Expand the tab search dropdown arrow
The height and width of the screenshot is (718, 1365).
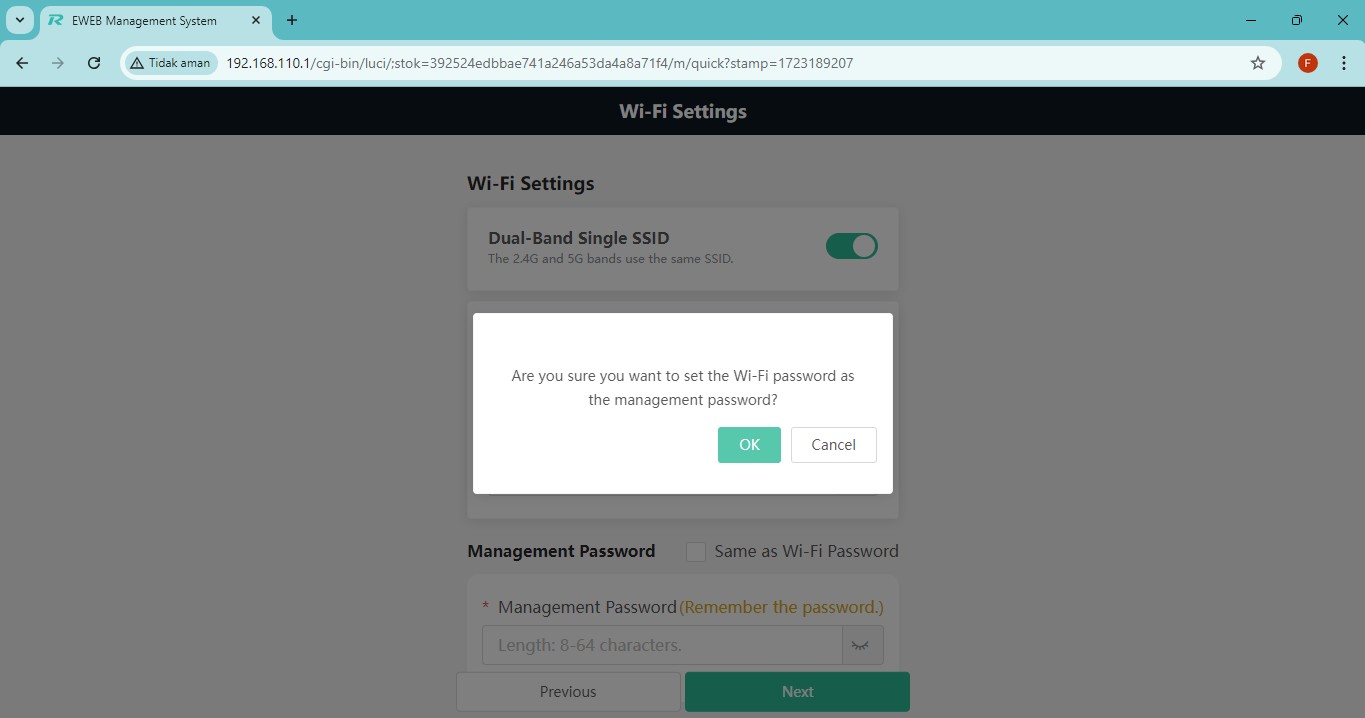pos(19,20)
